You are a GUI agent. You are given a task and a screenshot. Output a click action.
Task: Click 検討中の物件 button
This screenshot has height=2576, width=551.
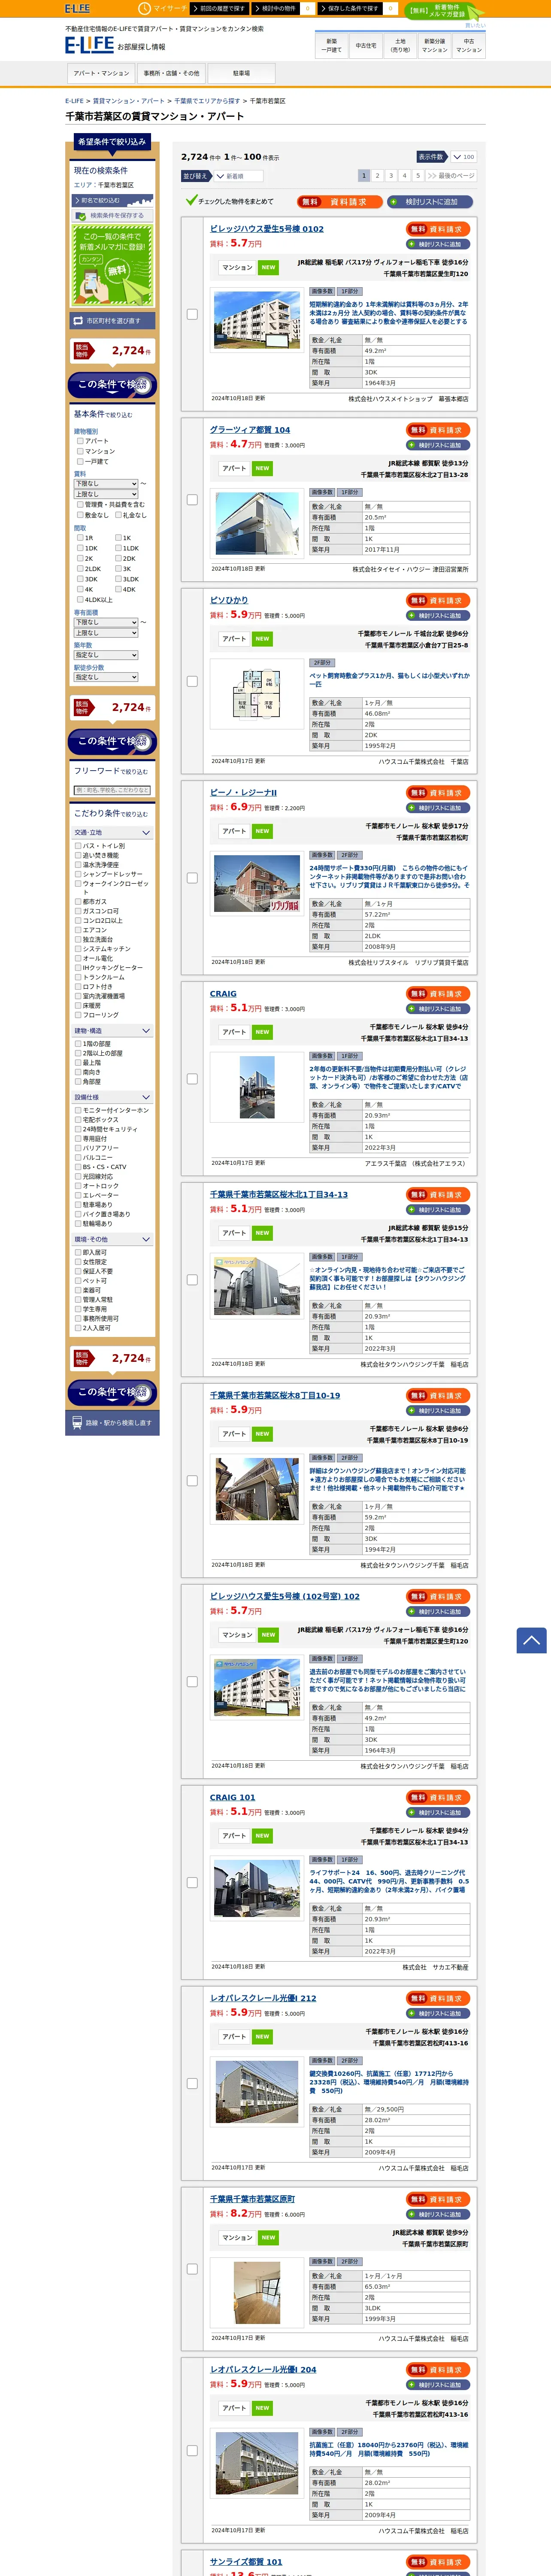click(x=276, y=8)
